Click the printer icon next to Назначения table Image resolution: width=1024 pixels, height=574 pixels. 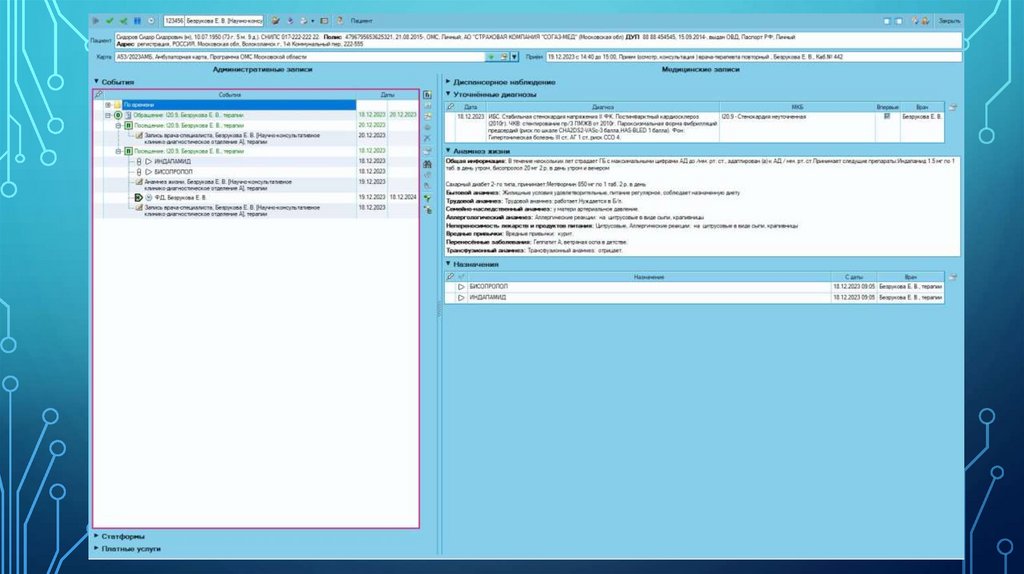point(952,276)
